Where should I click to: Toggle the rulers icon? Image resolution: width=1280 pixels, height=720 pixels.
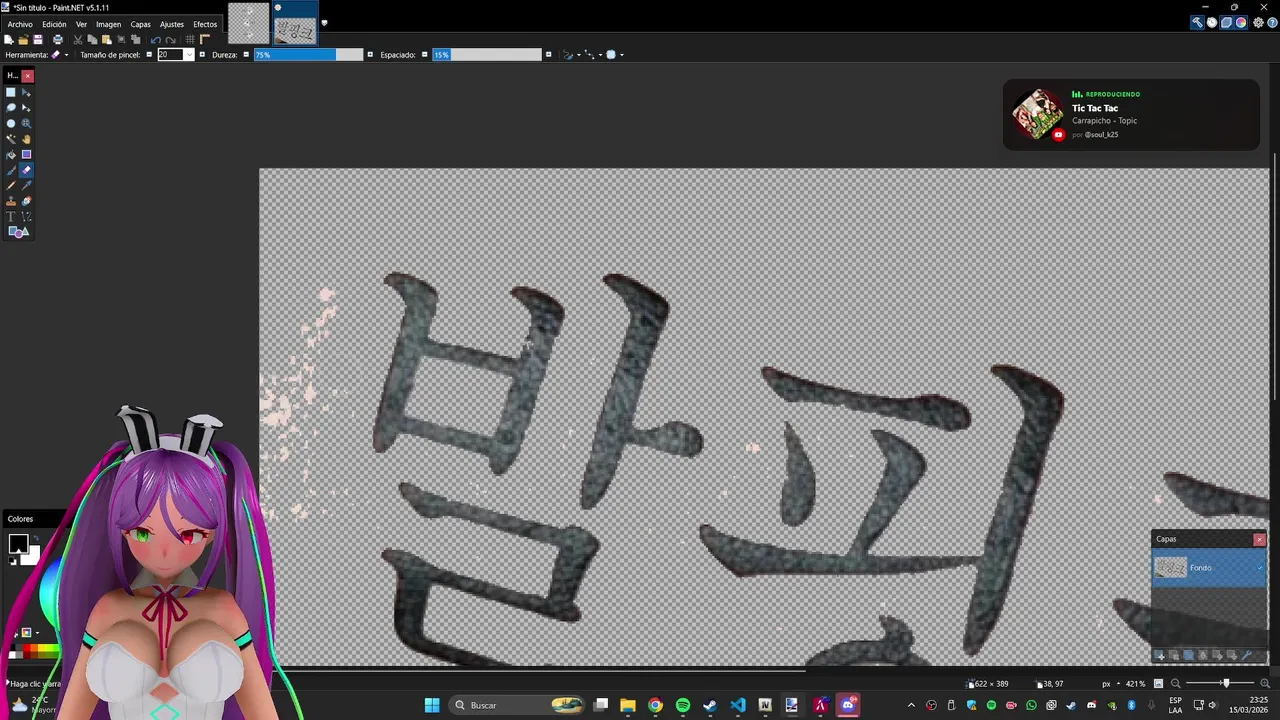[205, 40]
